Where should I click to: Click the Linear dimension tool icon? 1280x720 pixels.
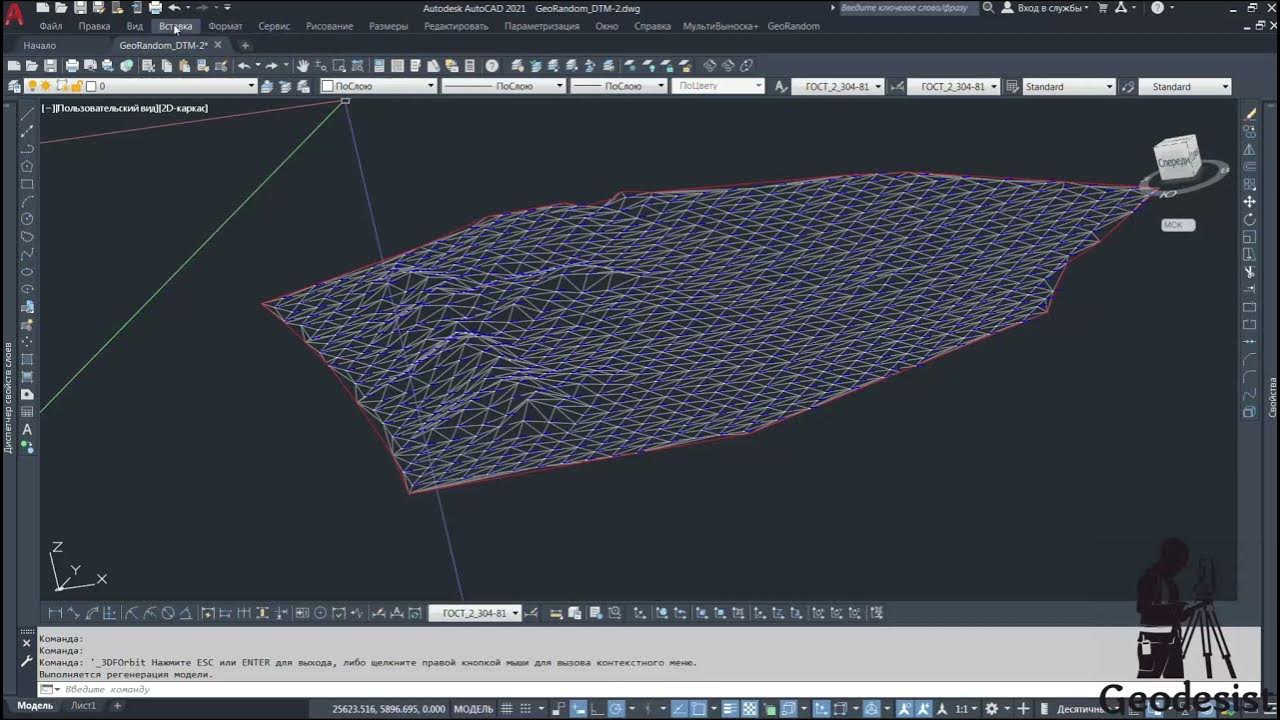pyautogui.click(x=55, y=613)
